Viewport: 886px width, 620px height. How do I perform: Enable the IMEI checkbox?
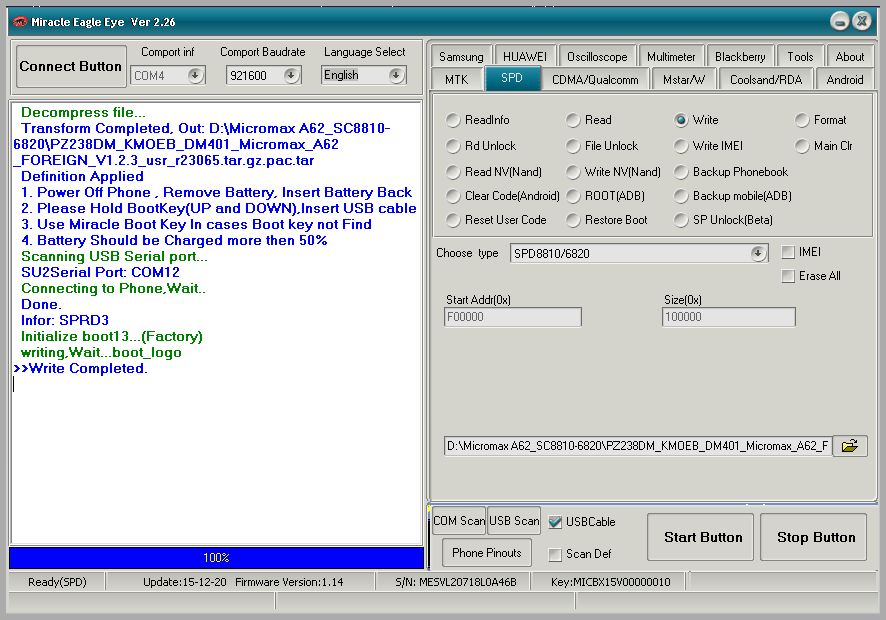click(x=788, y=252)
